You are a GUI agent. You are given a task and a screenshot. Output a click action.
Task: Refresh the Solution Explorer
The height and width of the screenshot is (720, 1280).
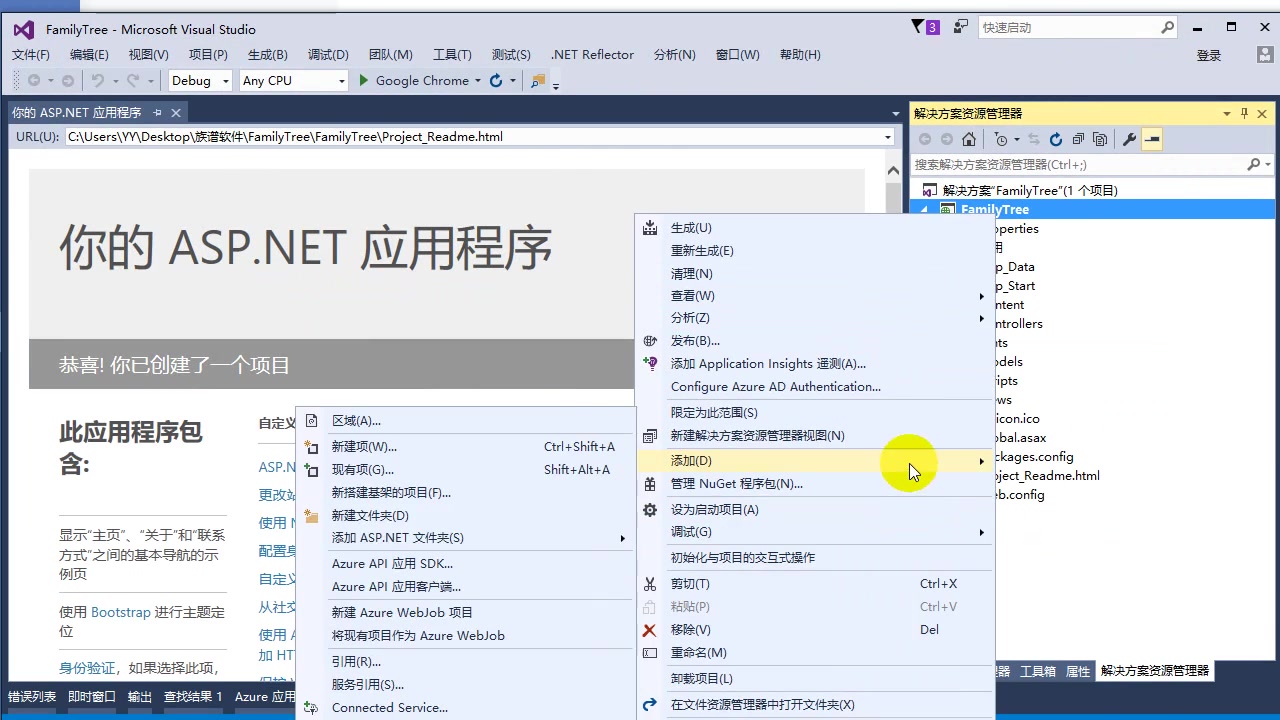point(1055,139)
